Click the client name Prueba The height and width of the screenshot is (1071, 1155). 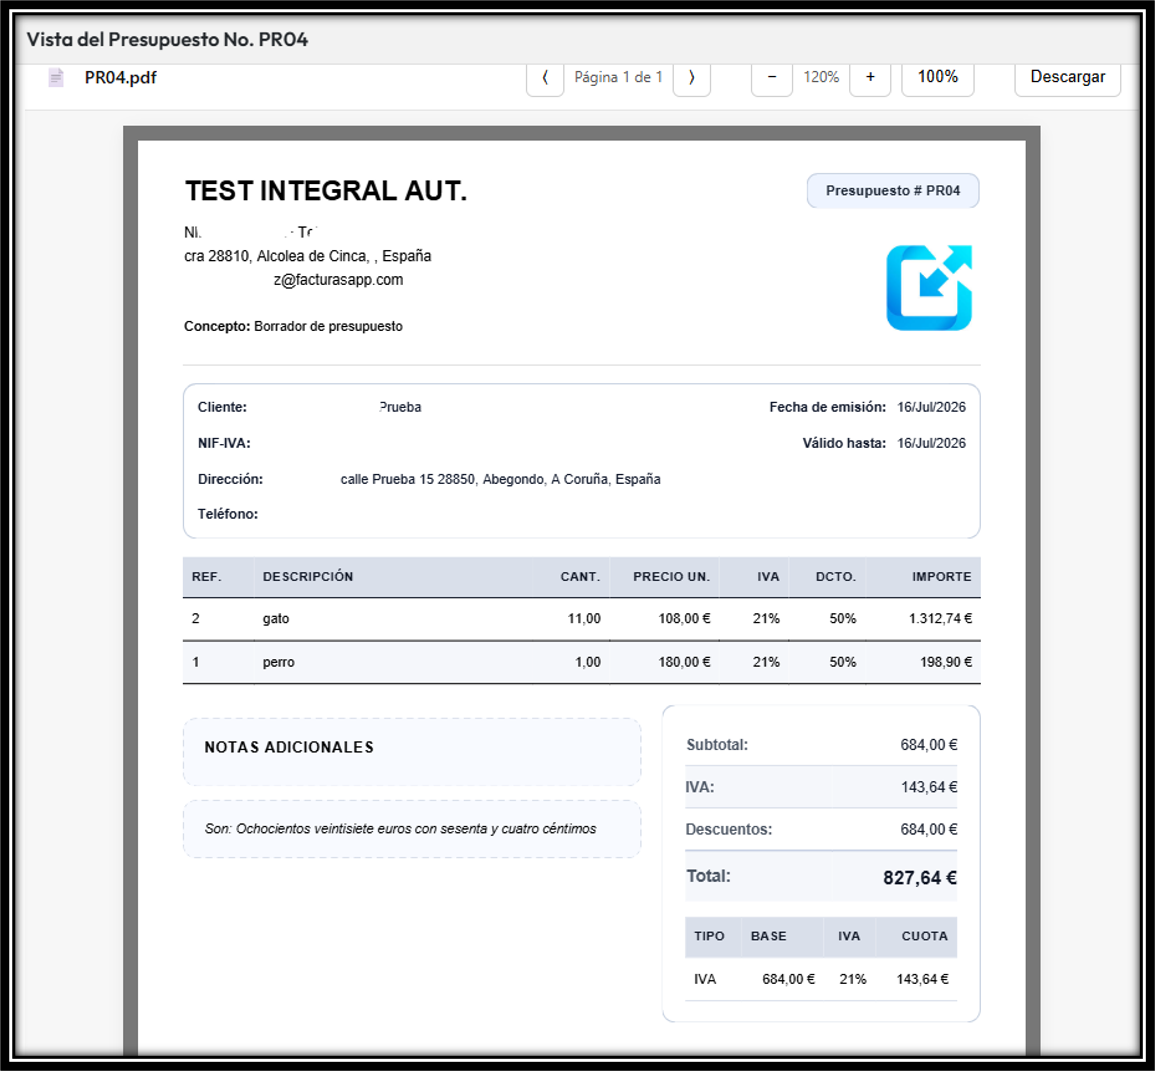click(x=400, y=407)
